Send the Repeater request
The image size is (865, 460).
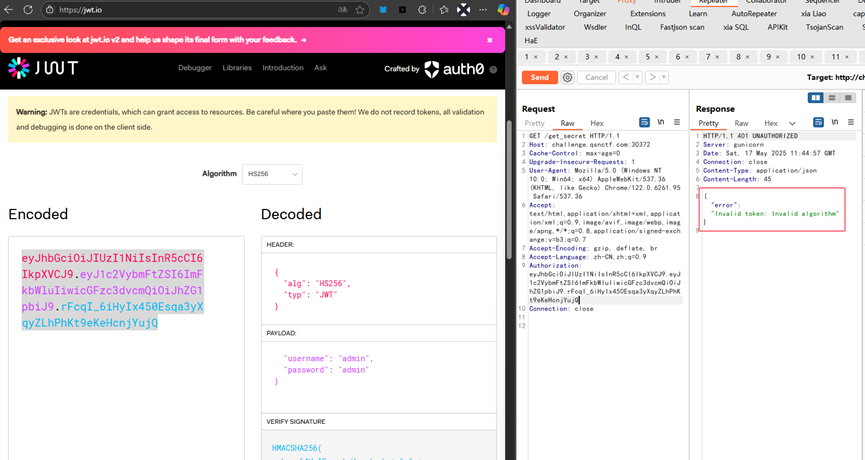click(540, 77)
